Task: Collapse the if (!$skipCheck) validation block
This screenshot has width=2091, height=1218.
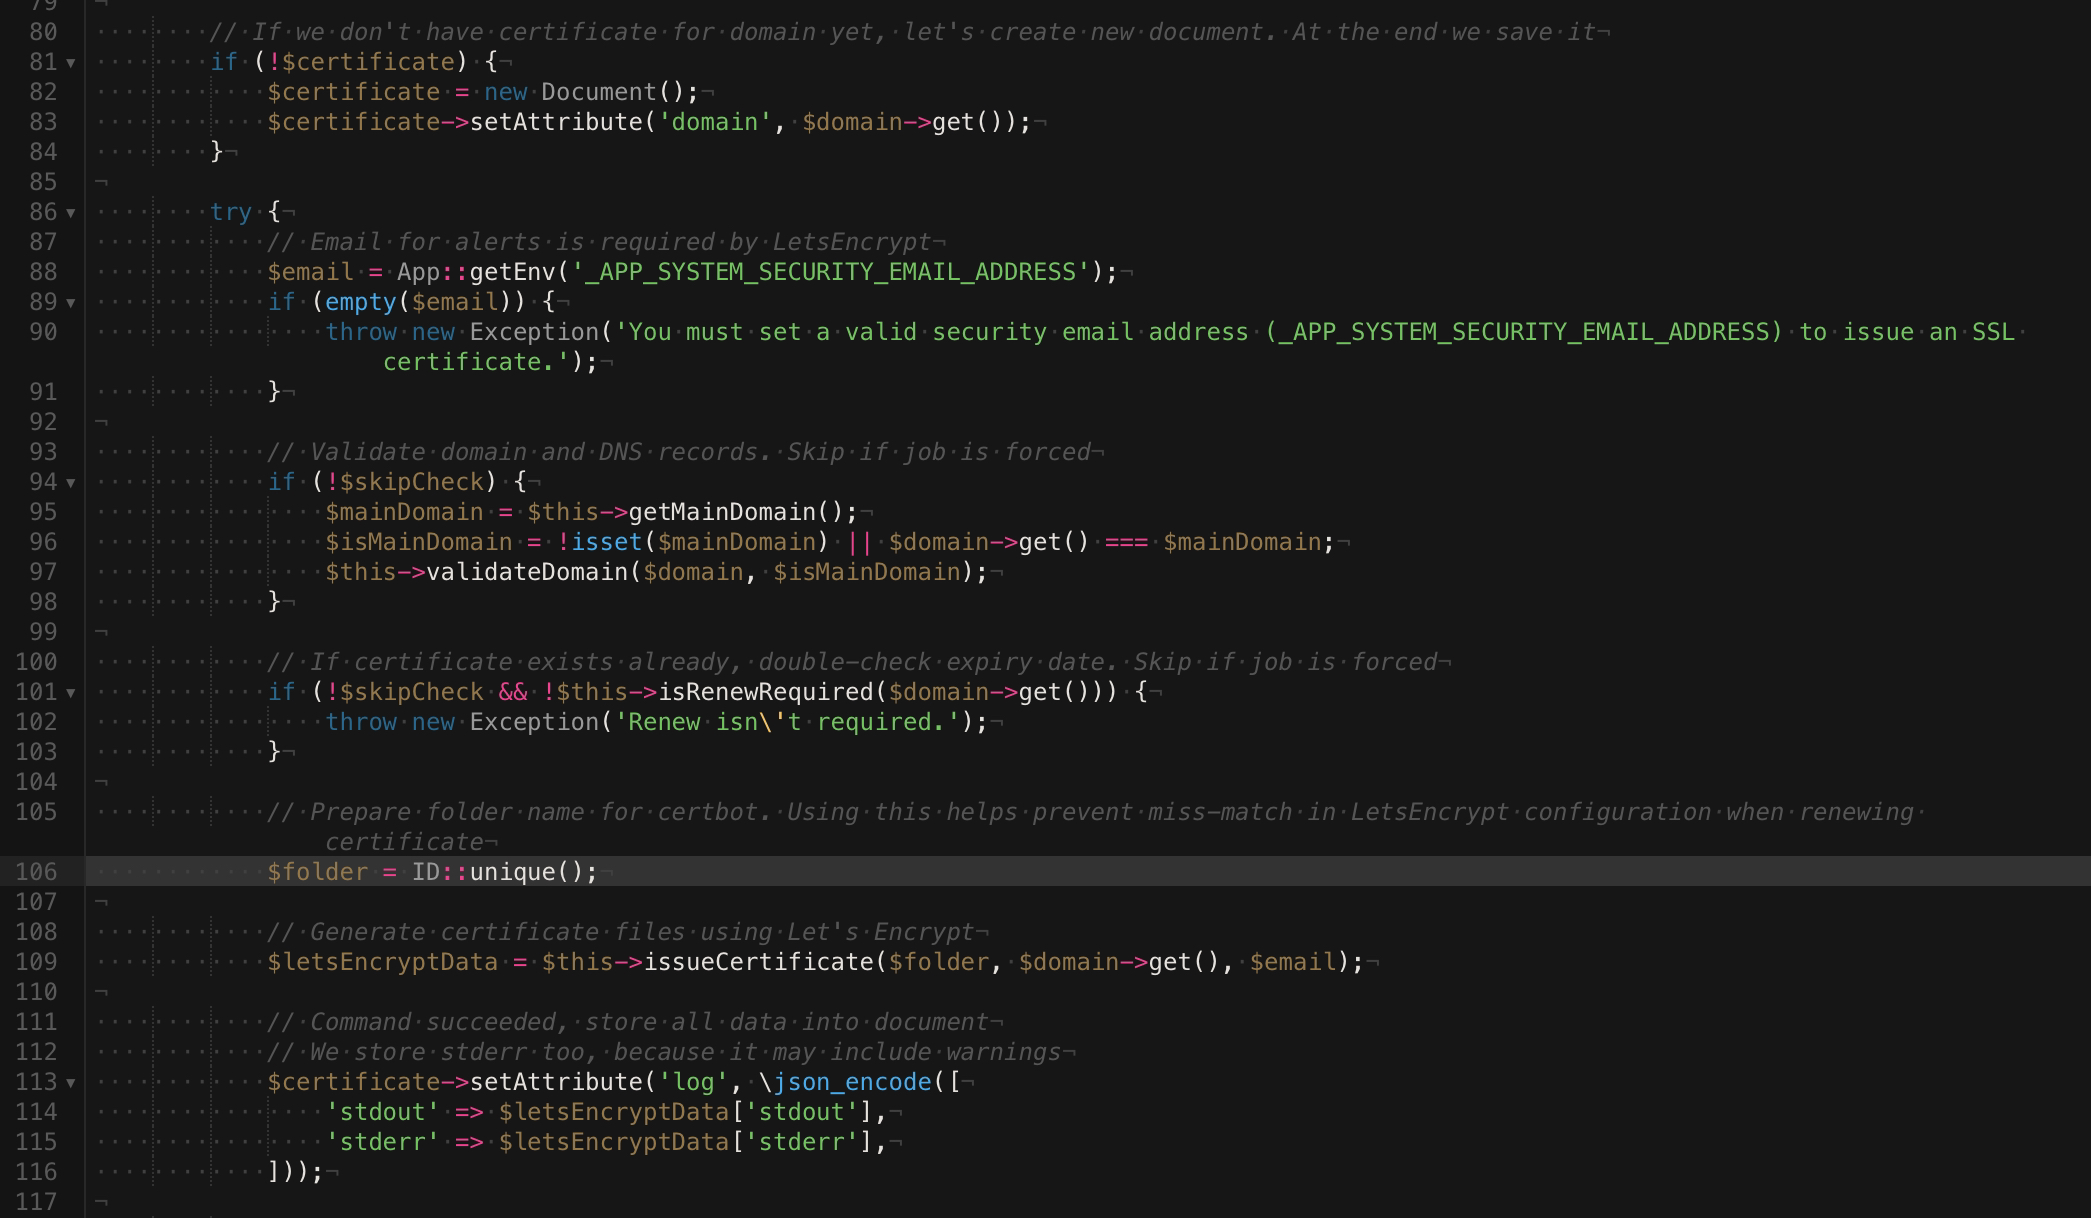Action: tap(68, 482)
